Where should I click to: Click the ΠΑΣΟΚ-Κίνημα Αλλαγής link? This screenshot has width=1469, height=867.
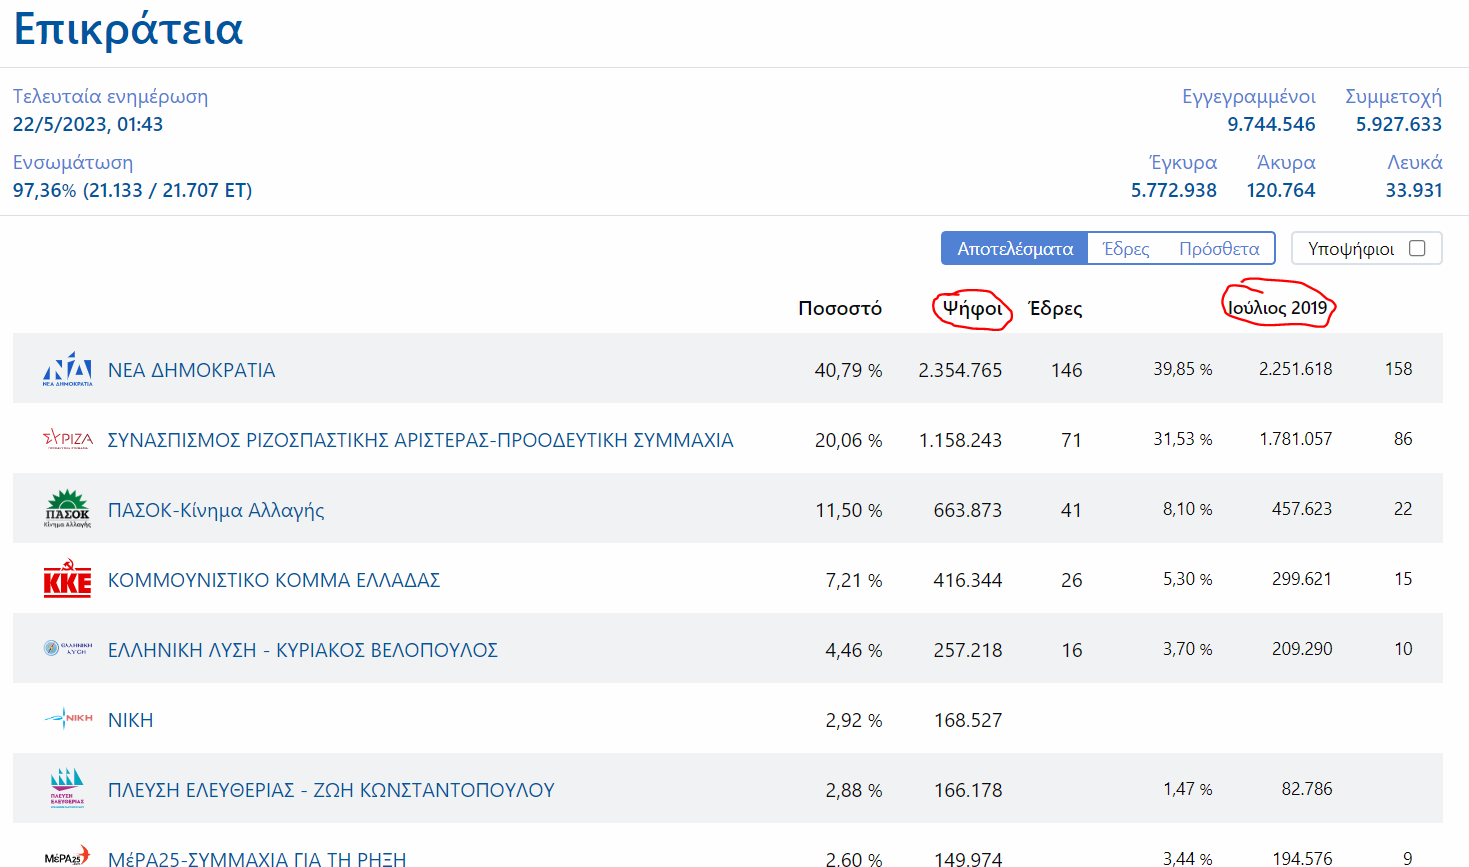(x=216, y=510)
